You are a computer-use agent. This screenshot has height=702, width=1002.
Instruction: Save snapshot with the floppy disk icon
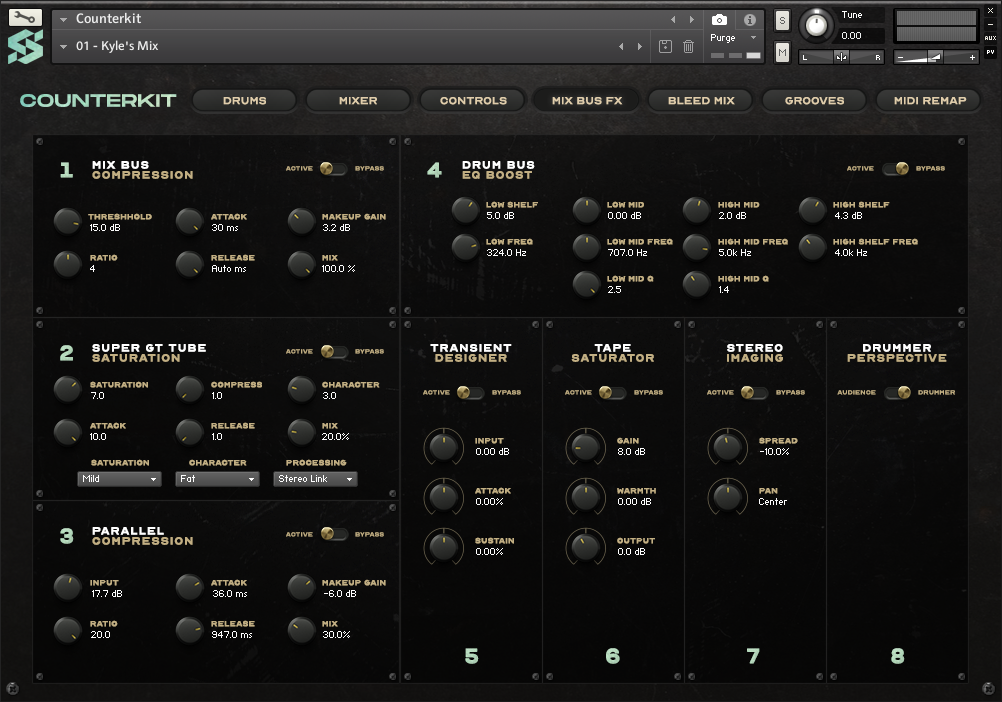click(665, 46)
